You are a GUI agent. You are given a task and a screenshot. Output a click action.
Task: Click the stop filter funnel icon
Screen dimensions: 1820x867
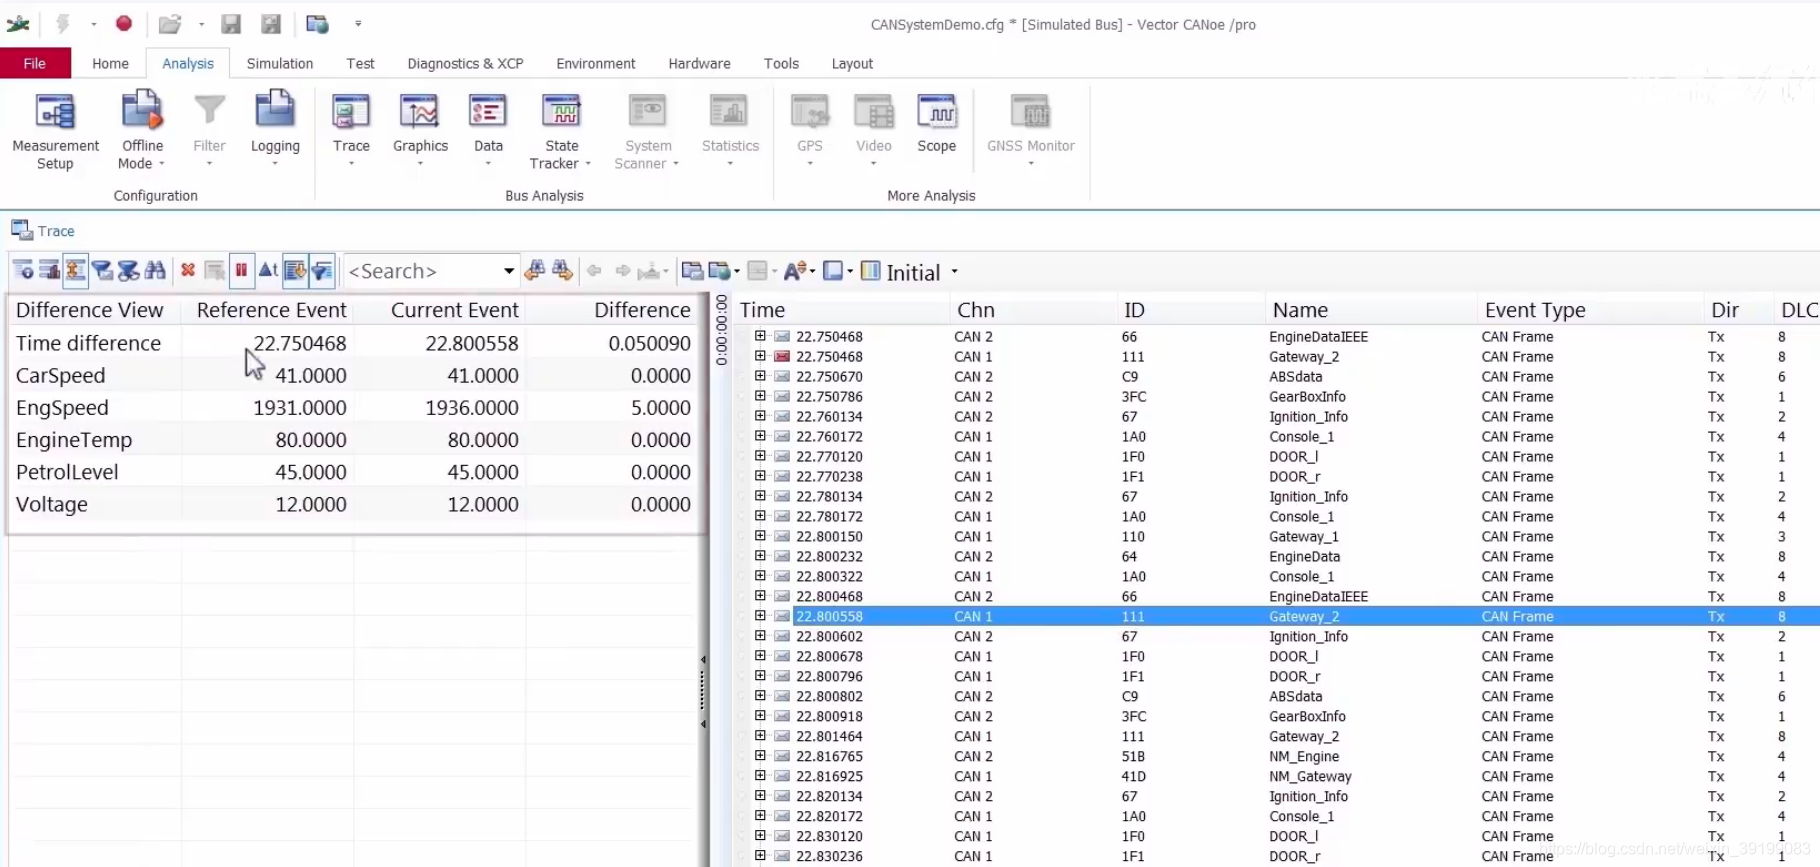tap(128, 270)
